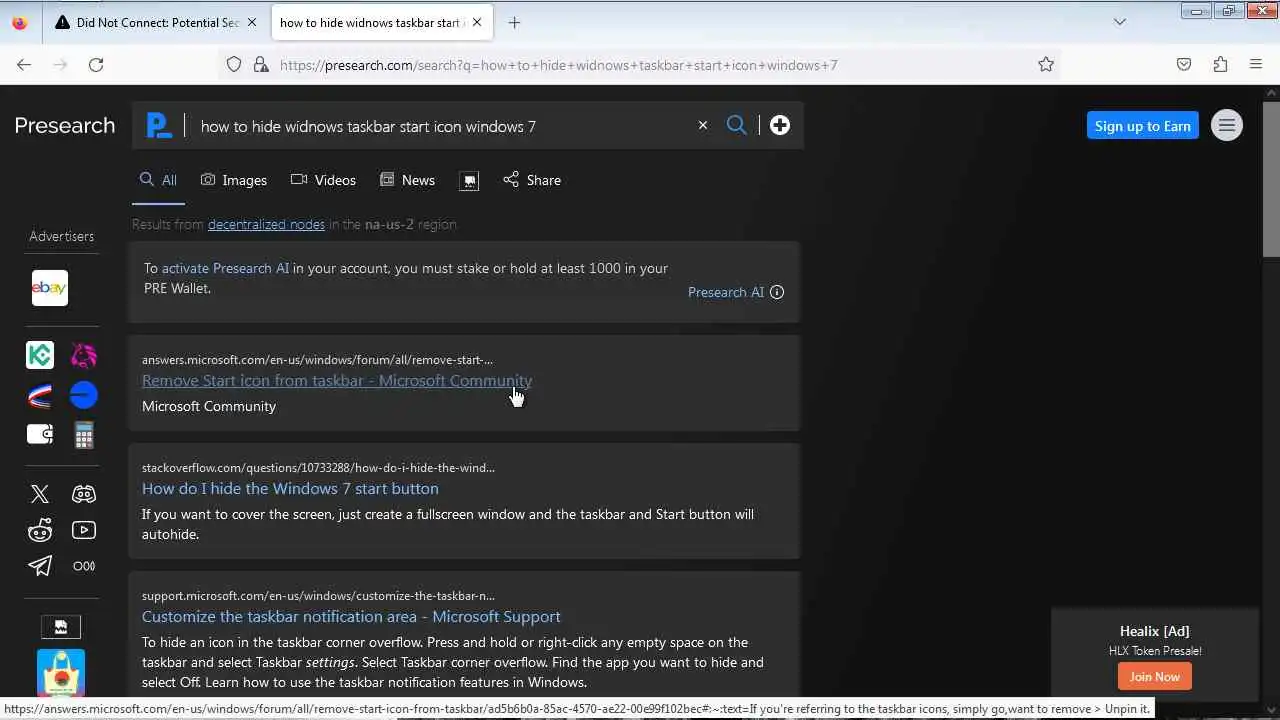Click the broken image icon above shopping bag
The width and height of the screenshot is (1280, 720).
click(61, 627)
